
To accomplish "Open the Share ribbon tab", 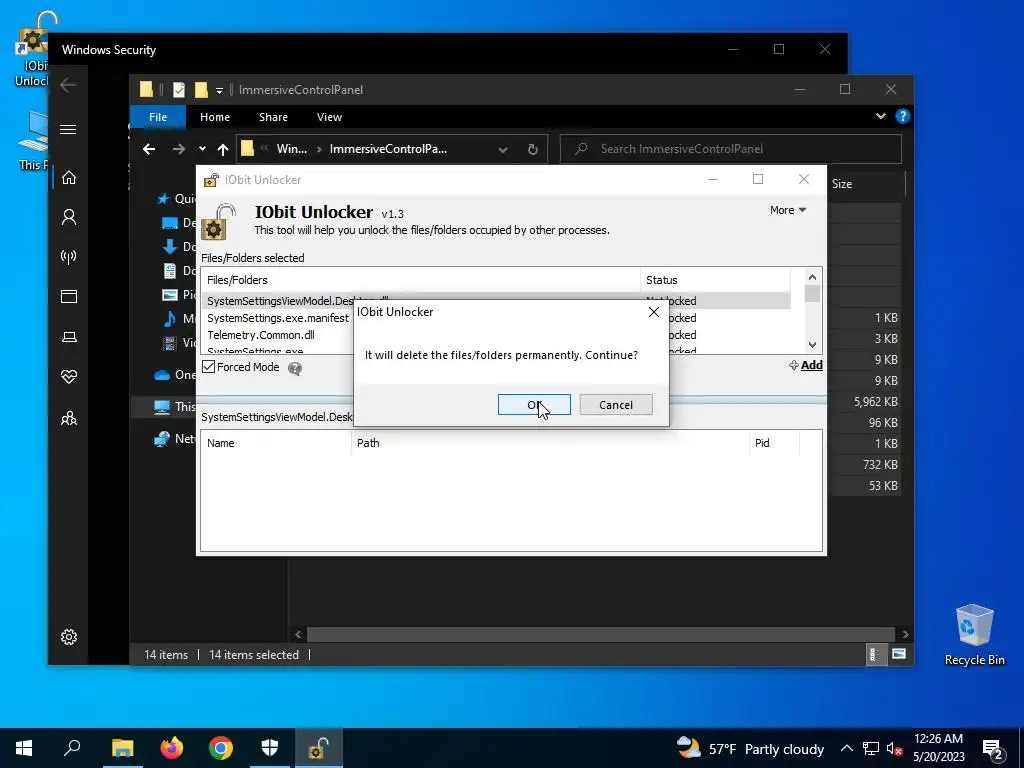I will coord(273,117).
